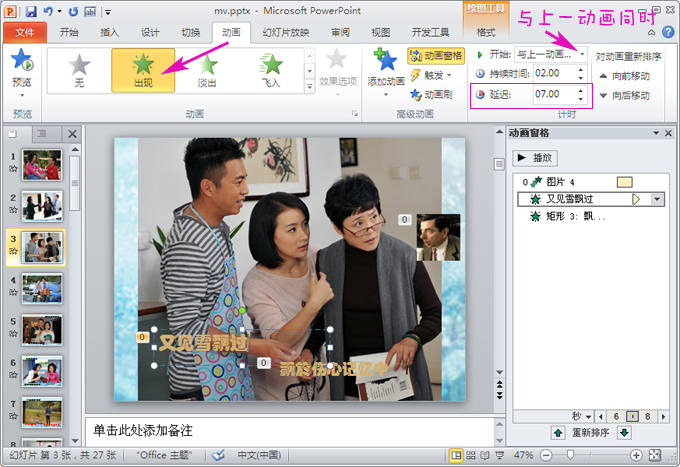Viewport: 680px width, 467px height.
Task: Click the zoom in plus button
Action: coord(636,455)
